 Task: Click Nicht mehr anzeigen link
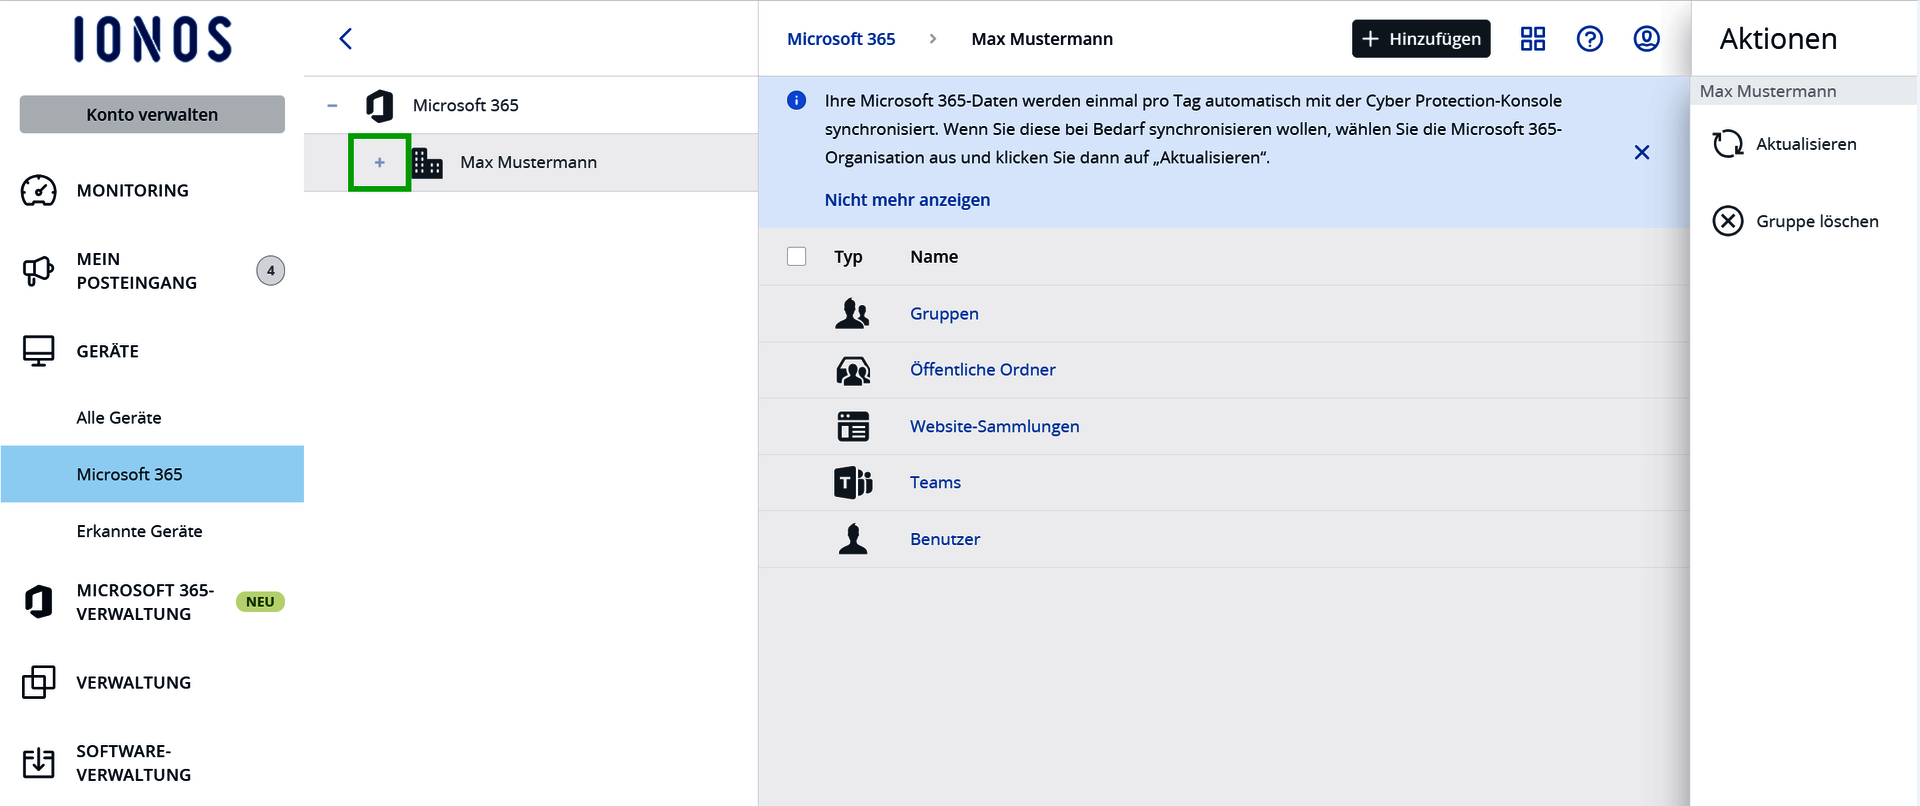pyautogui.click(x=907, y=200)
